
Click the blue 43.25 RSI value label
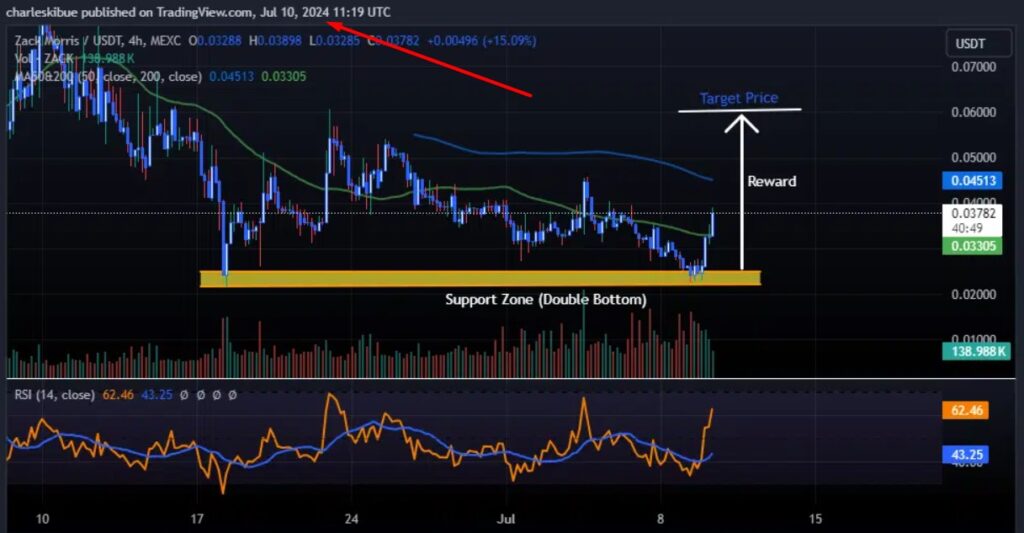pyautogui.click(x=969, y=454)
